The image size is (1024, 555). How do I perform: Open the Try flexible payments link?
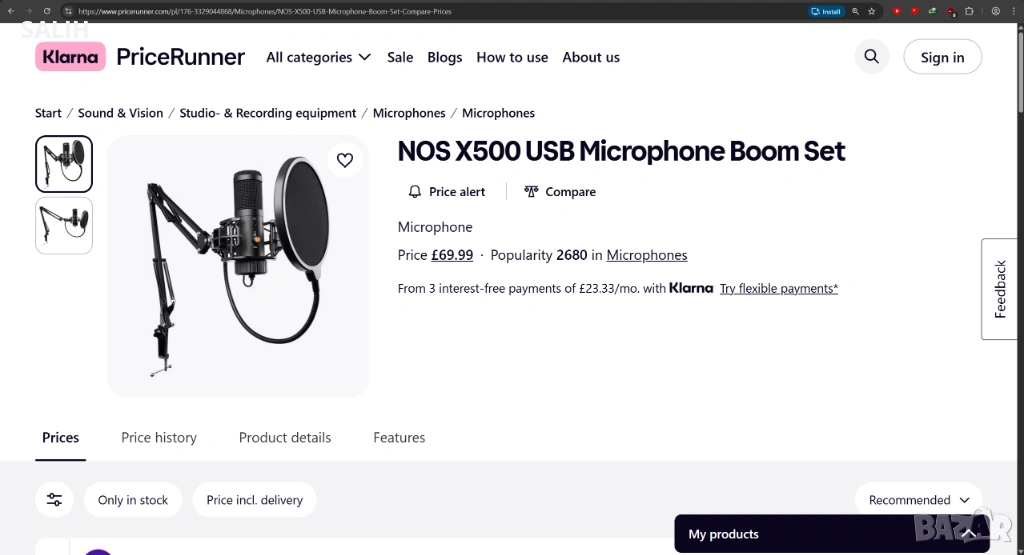tap(779, 289)
